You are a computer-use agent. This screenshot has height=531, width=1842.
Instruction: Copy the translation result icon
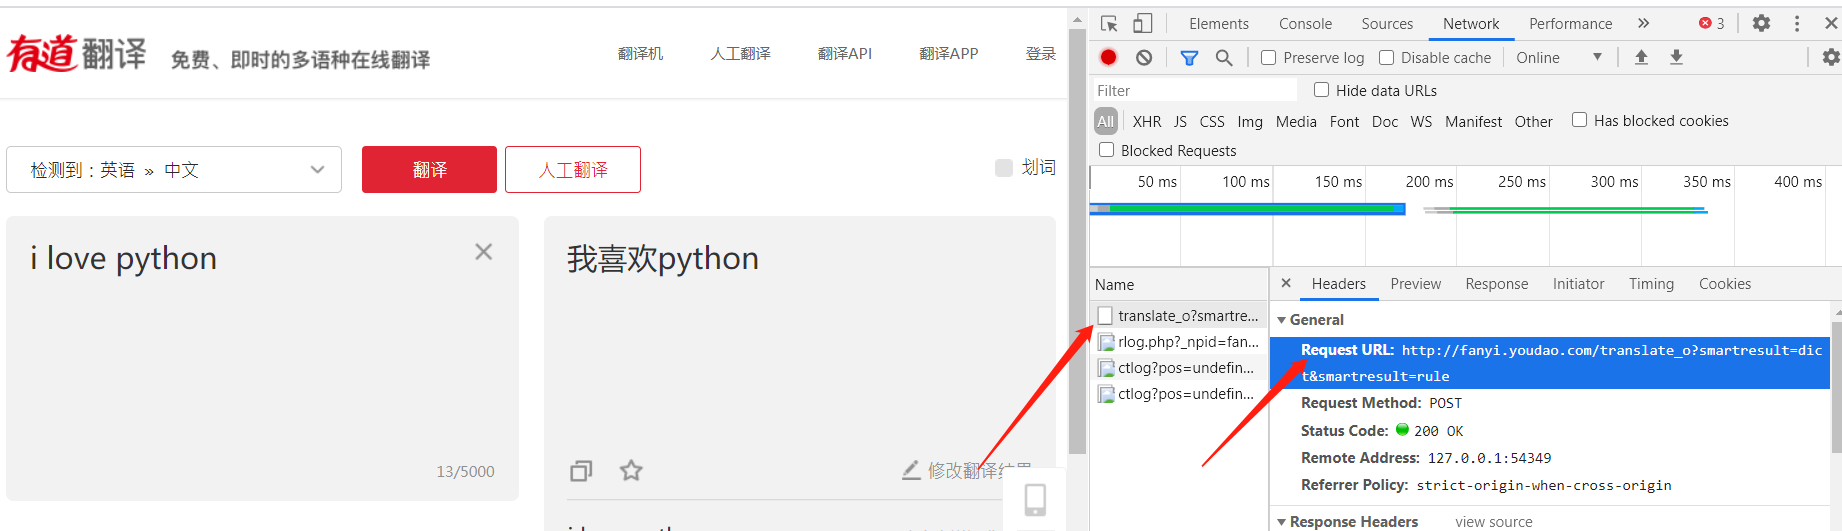point(581,470)
